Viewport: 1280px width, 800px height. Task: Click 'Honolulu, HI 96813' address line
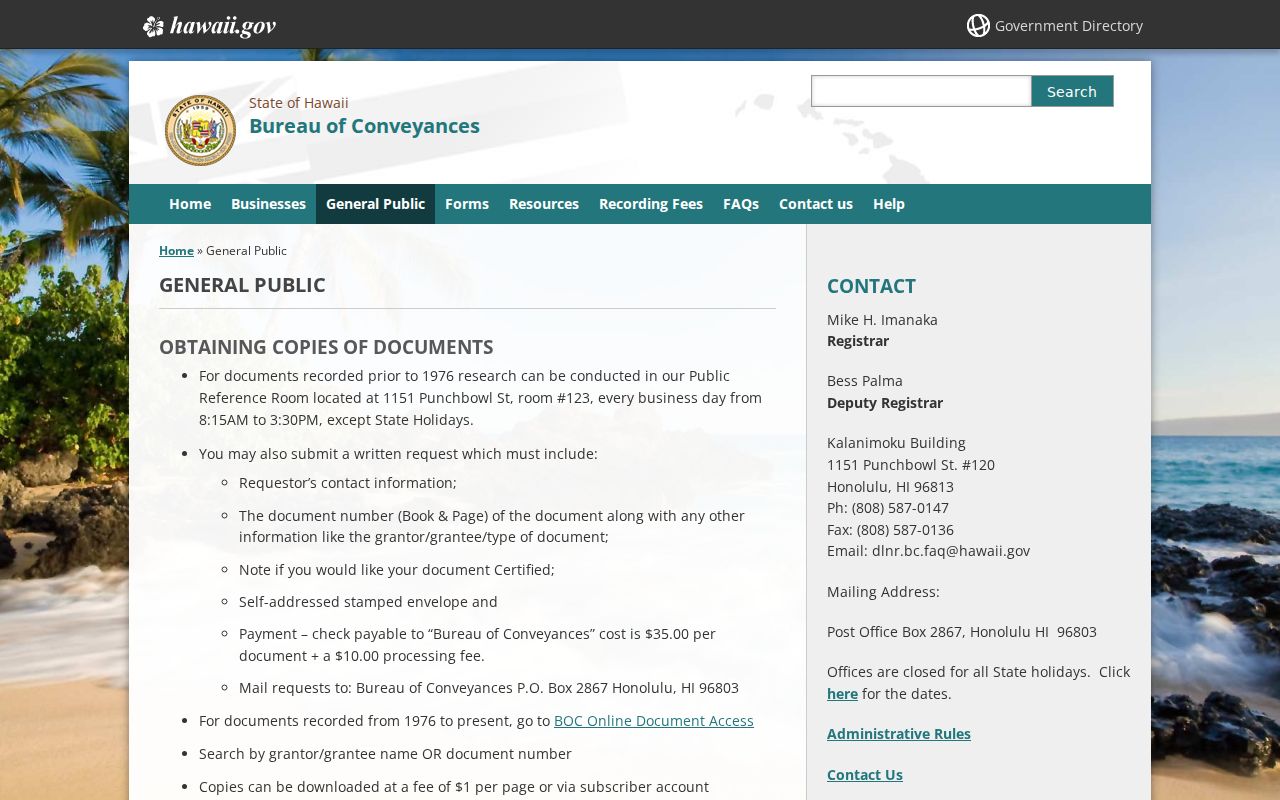[x=890, y=487]
